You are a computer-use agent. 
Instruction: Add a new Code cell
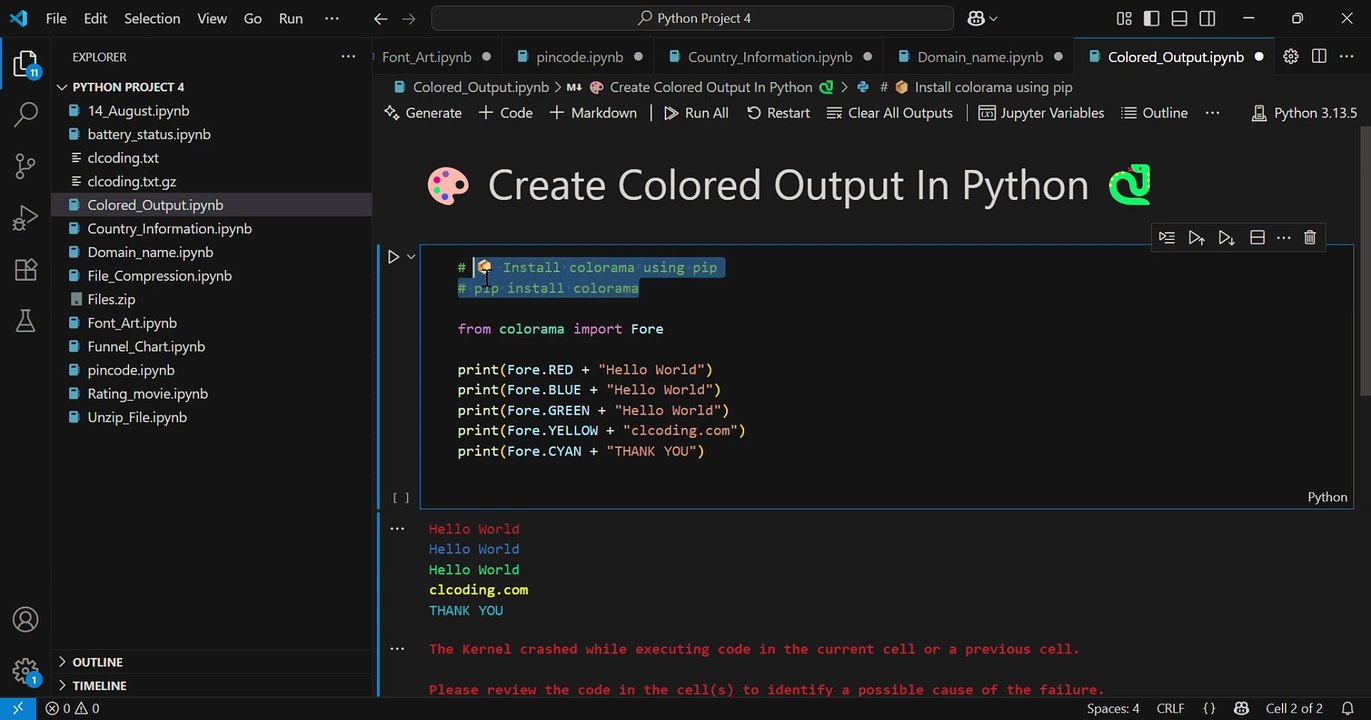[x=505, y=113]
